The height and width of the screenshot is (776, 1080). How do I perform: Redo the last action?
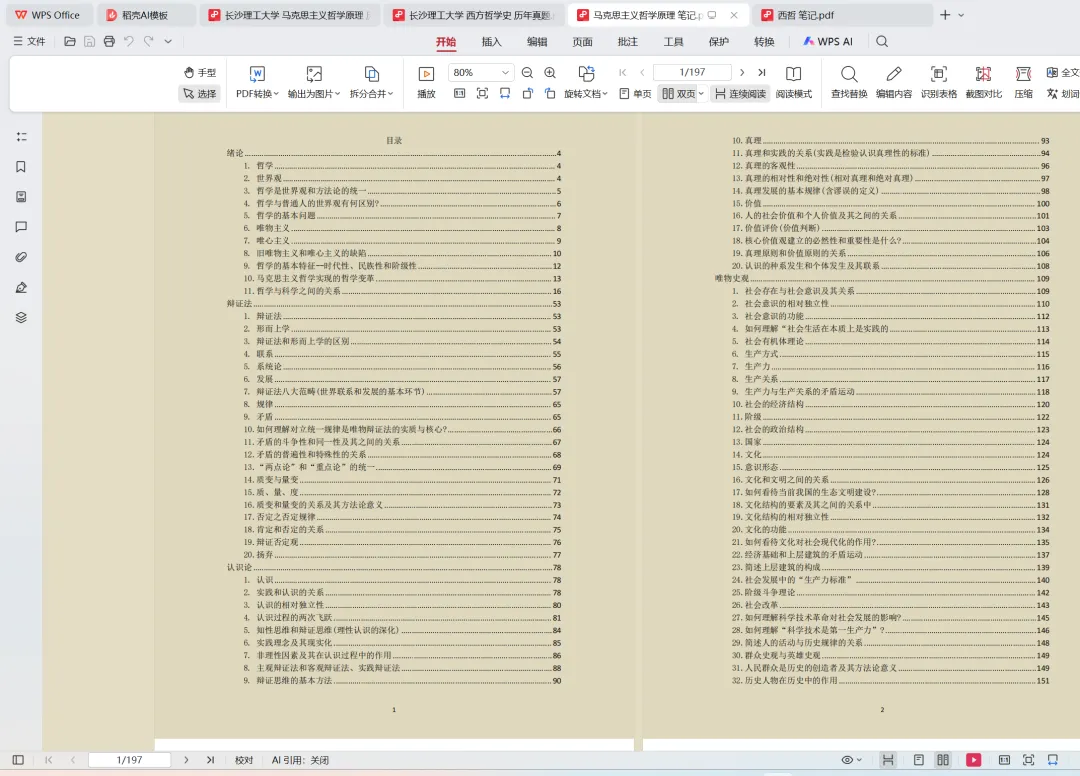click(148, 42)
